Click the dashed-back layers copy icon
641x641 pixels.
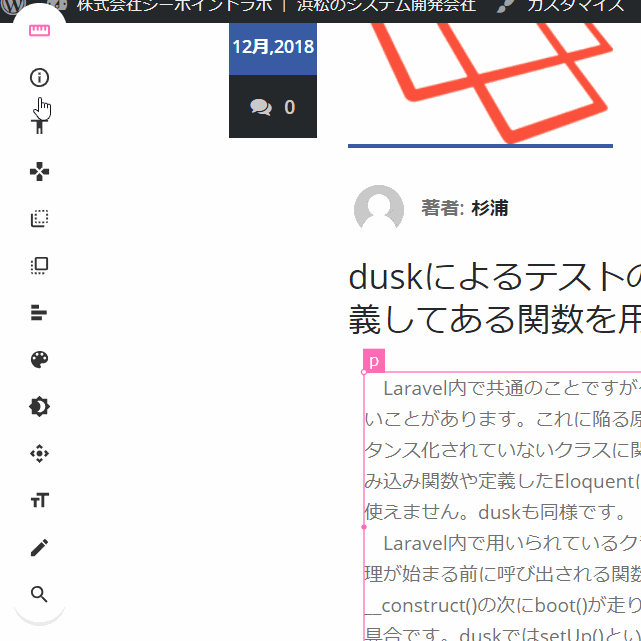39,219
